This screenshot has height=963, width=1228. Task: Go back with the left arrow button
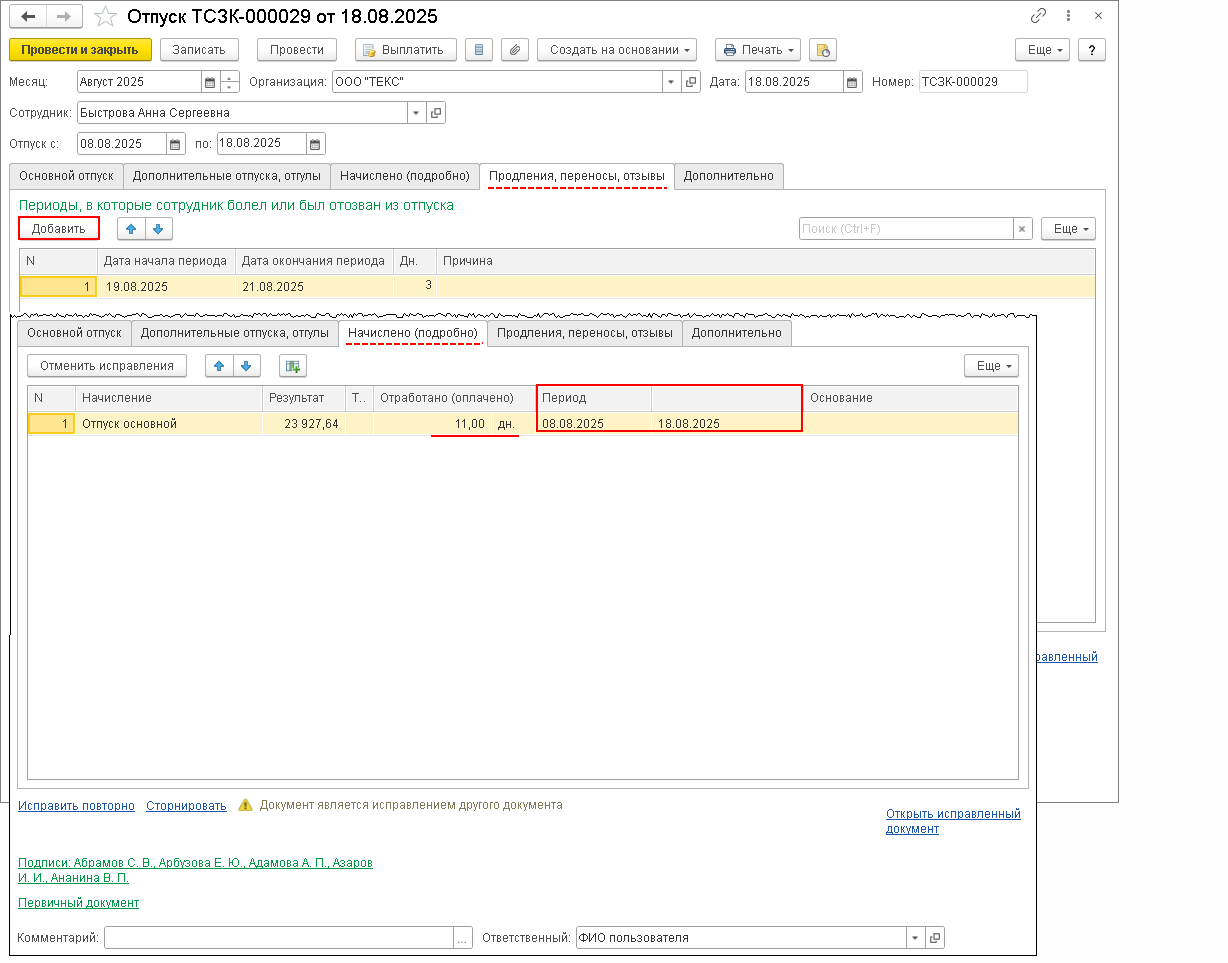pyautogui.click(x=28, y=17)
